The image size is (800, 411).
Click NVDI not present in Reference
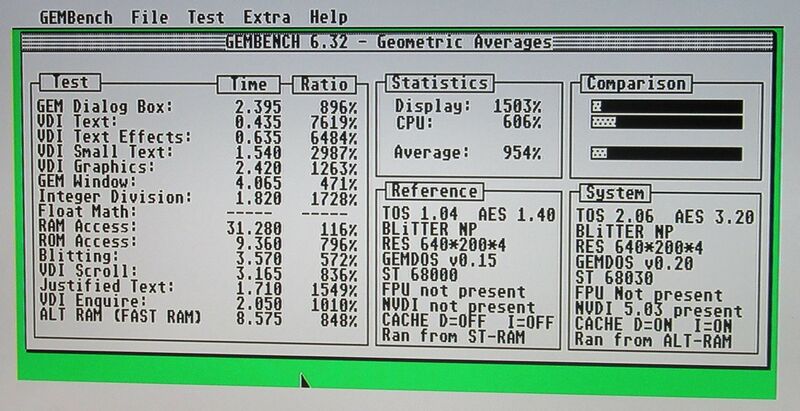(459, 306)
